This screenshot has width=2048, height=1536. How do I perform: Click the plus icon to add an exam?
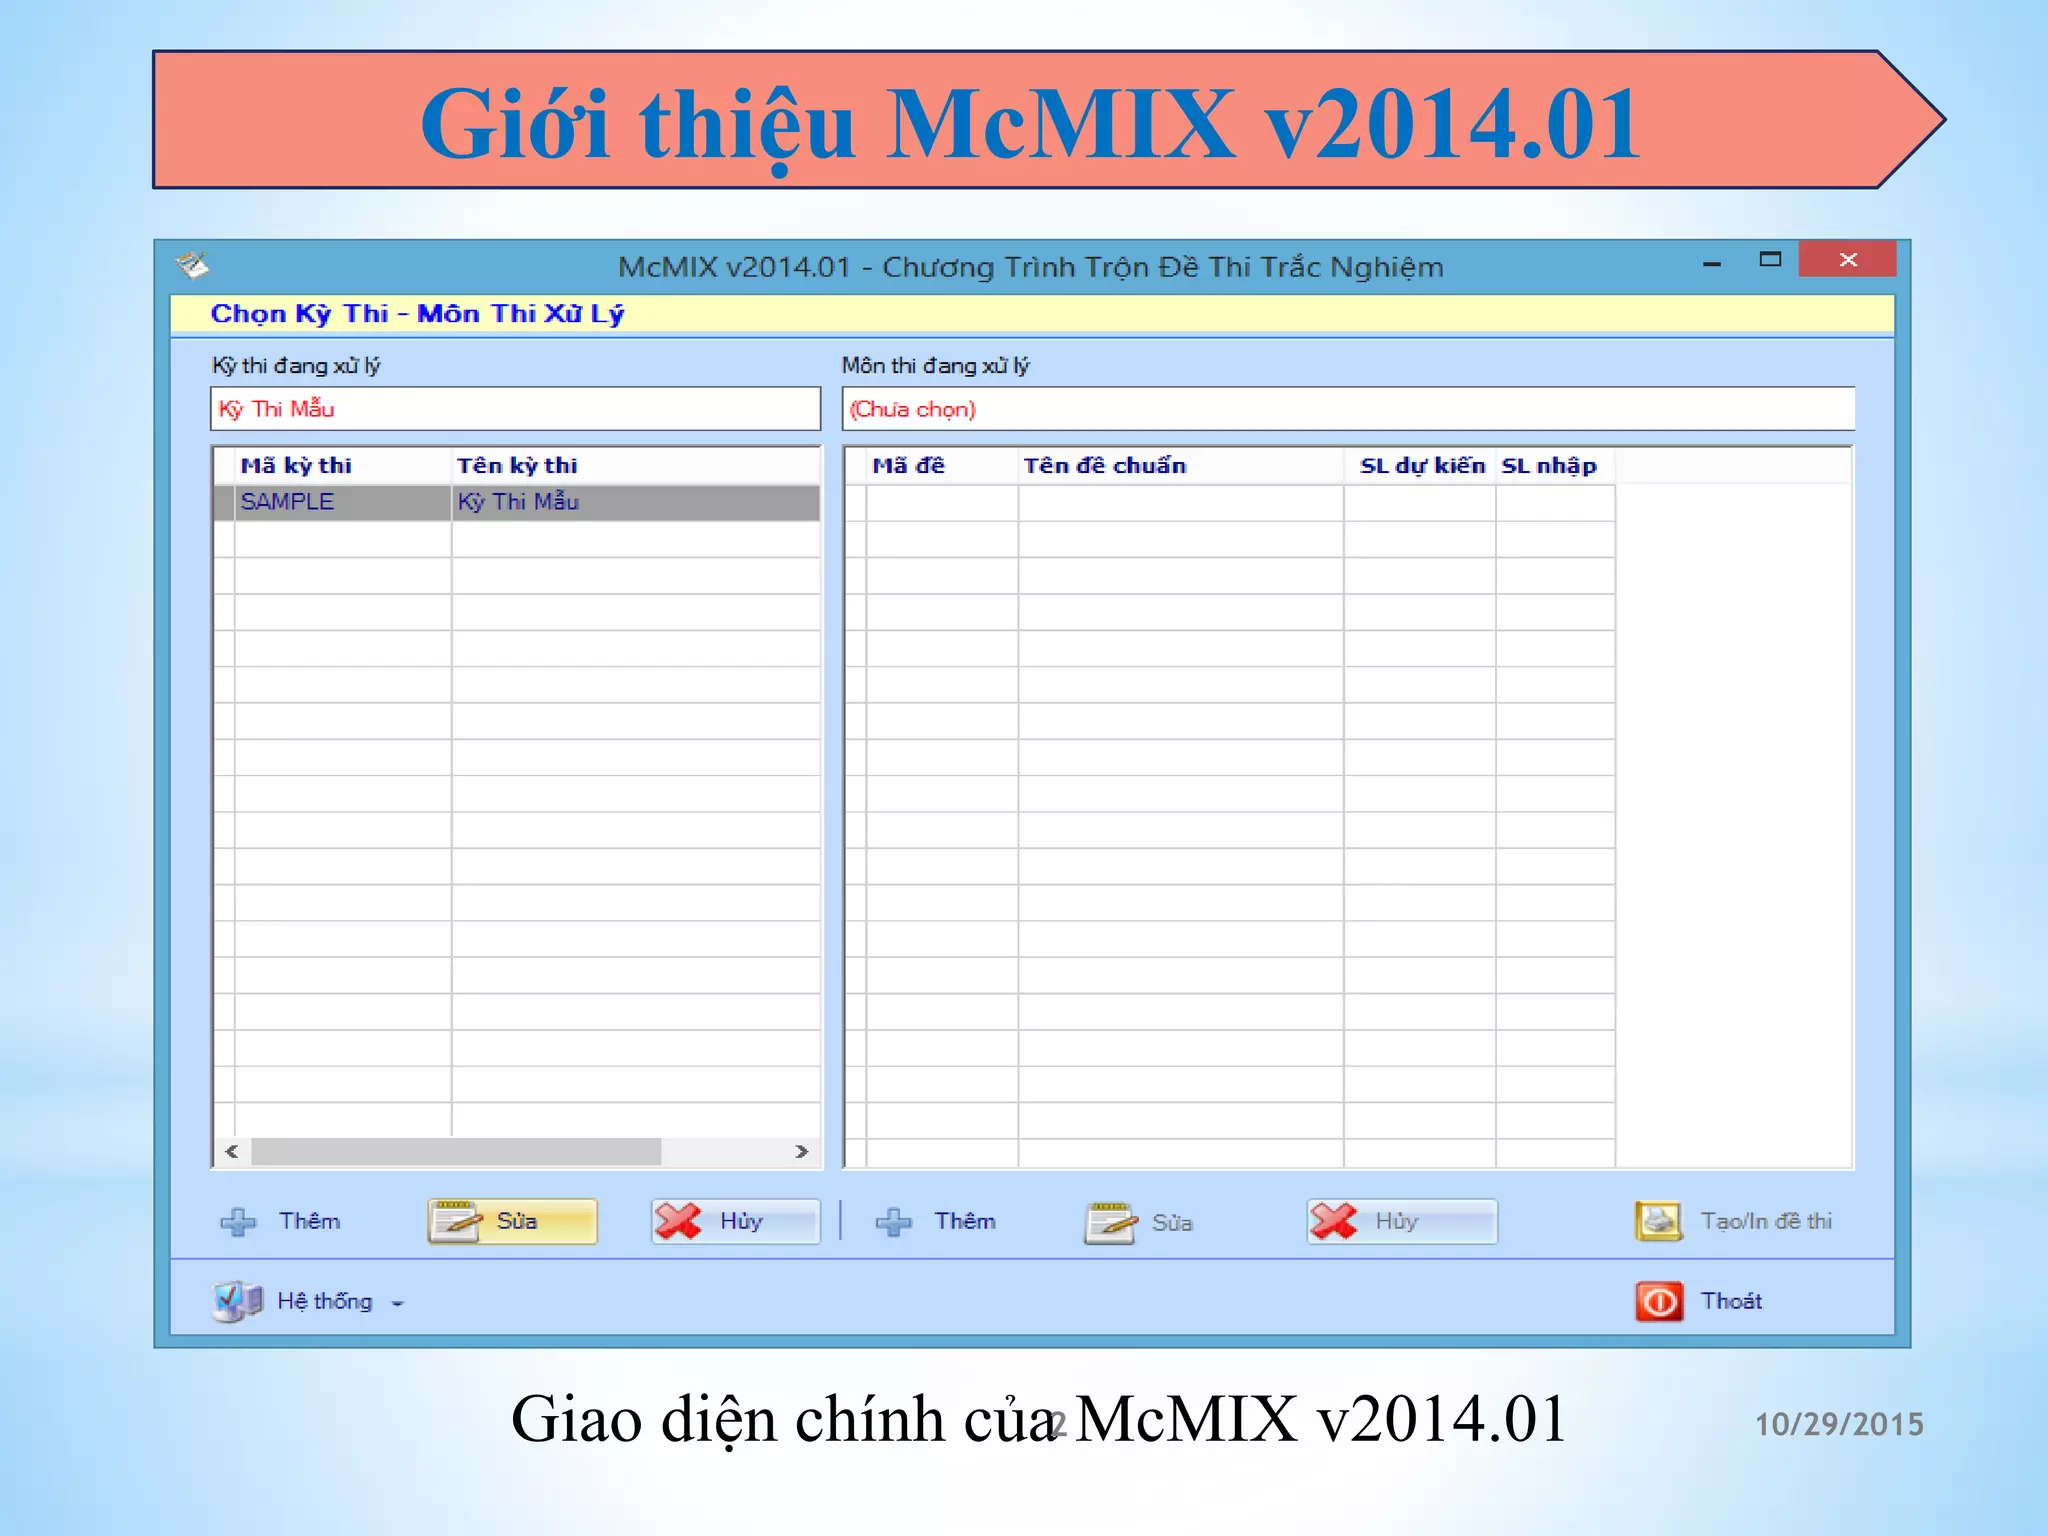(238, 1221)
